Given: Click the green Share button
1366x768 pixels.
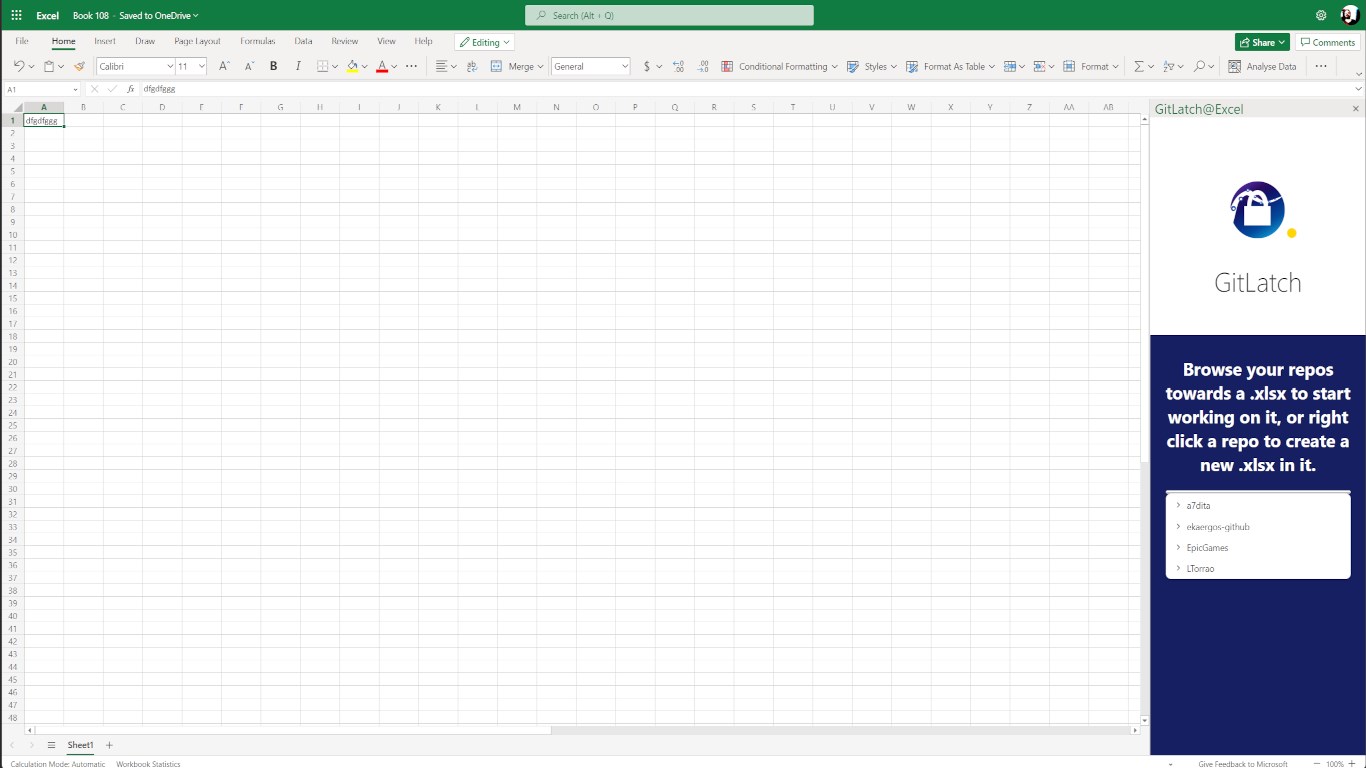Looking at the screenshot, I should point(1262,42).
